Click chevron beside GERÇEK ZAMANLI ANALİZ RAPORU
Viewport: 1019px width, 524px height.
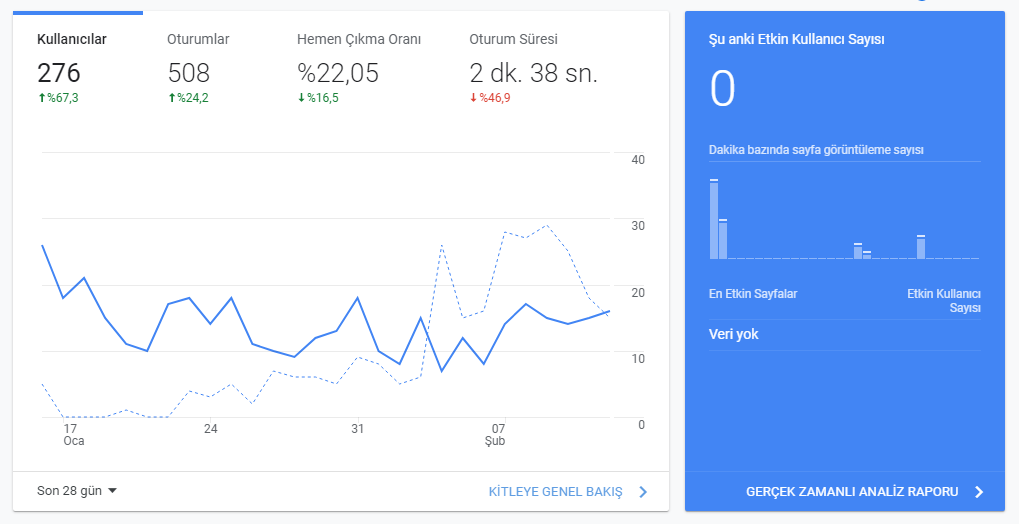click(x=979, y=491)
